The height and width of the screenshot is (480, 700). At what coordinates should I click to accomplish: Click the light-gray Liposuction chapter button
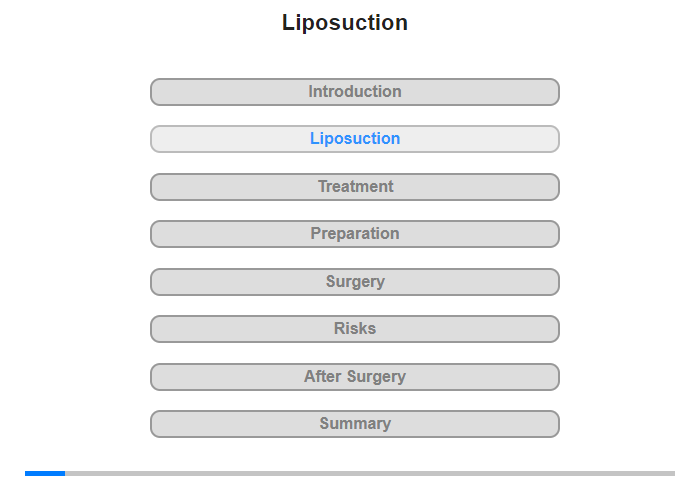point(354,139)
